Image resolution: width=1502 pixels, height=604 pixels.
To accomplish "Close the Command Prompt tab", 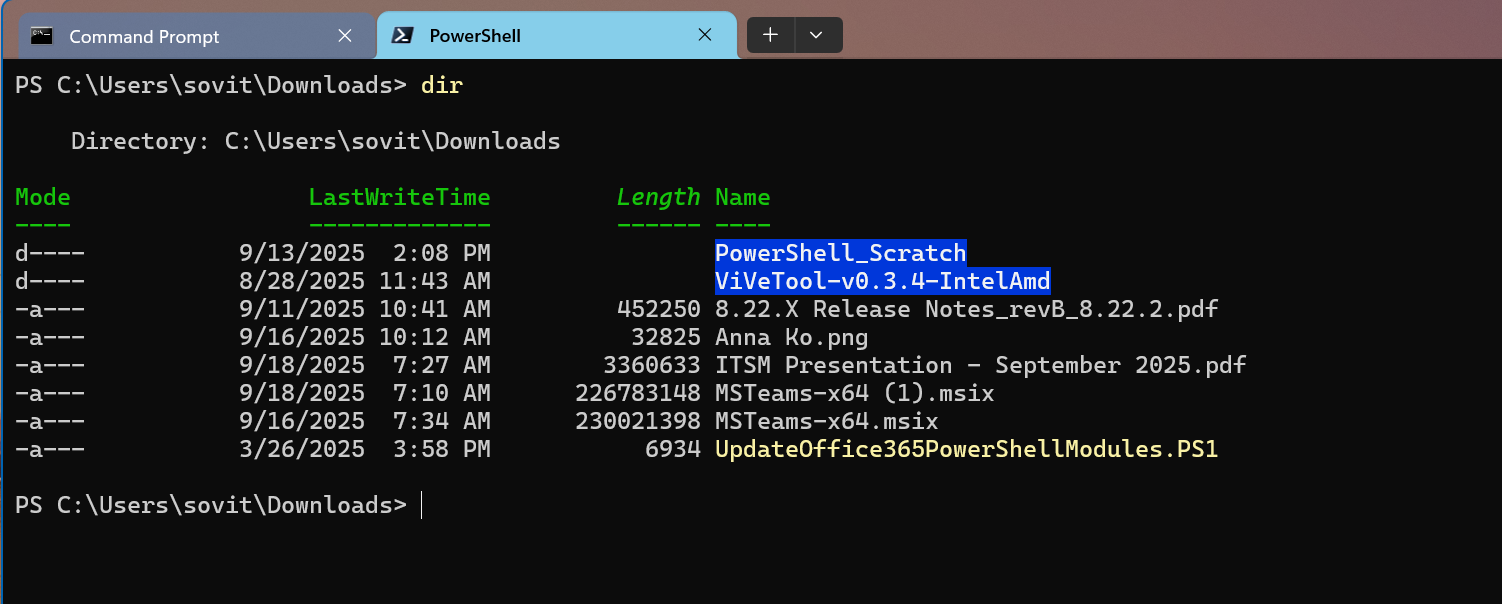I will tap(345, 35).
